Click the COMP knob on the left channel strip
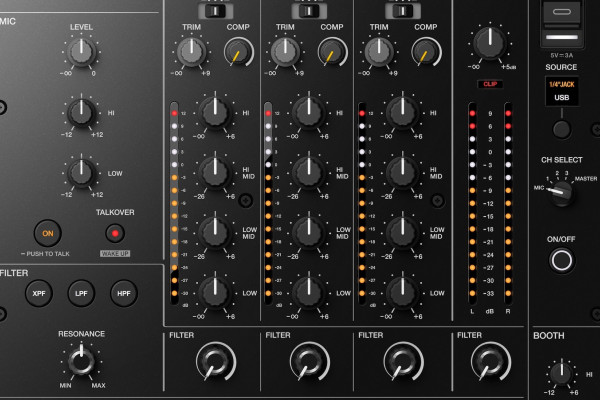Viewport: 600px width, 400px height. [239, 52]
